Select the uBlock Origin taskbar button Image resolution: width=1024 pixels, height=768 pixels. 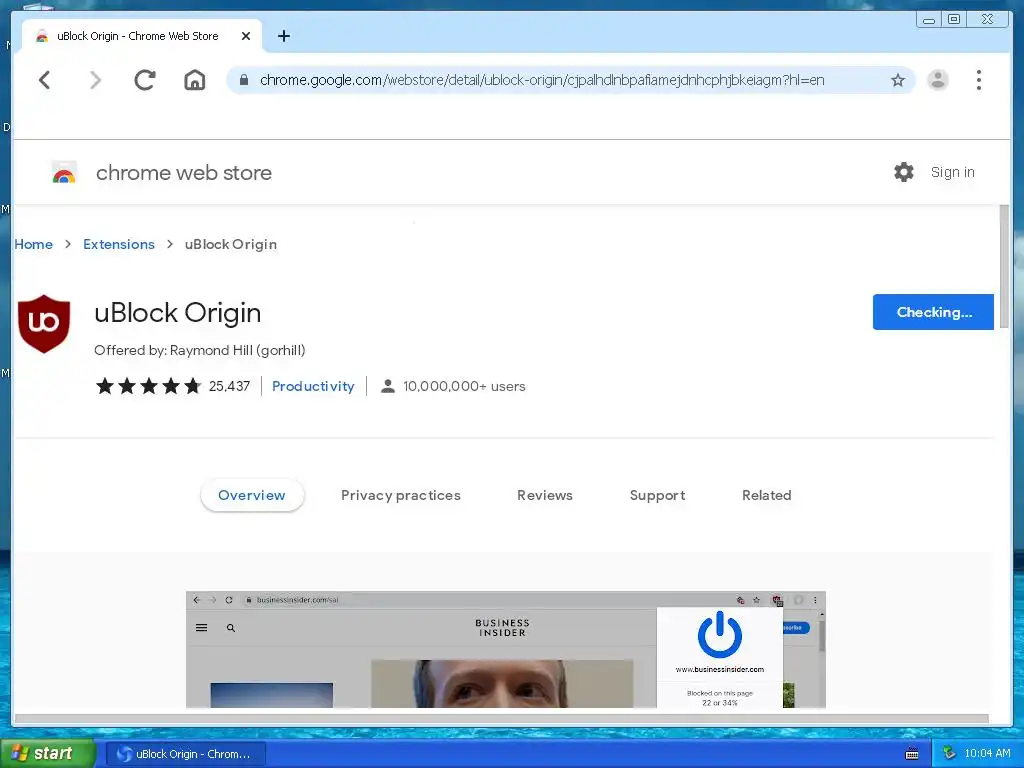coord(185,754)
